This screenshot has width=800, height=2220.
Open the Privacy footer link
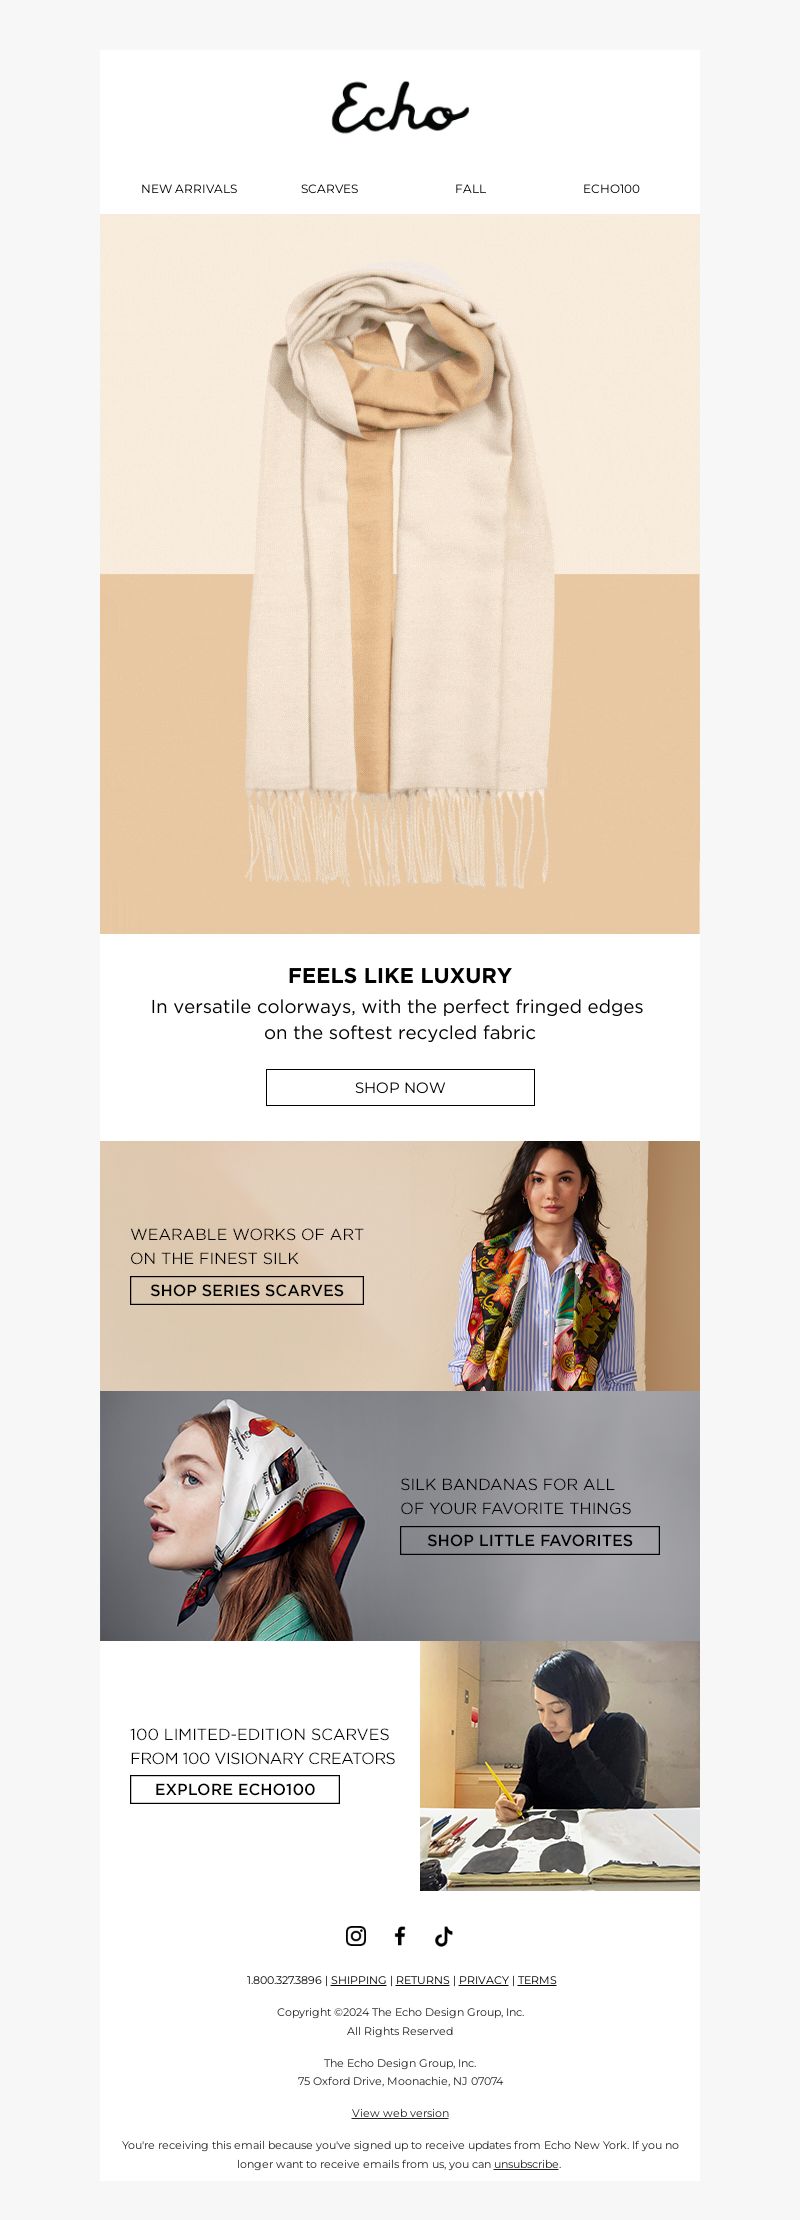tap(484, 1980)
